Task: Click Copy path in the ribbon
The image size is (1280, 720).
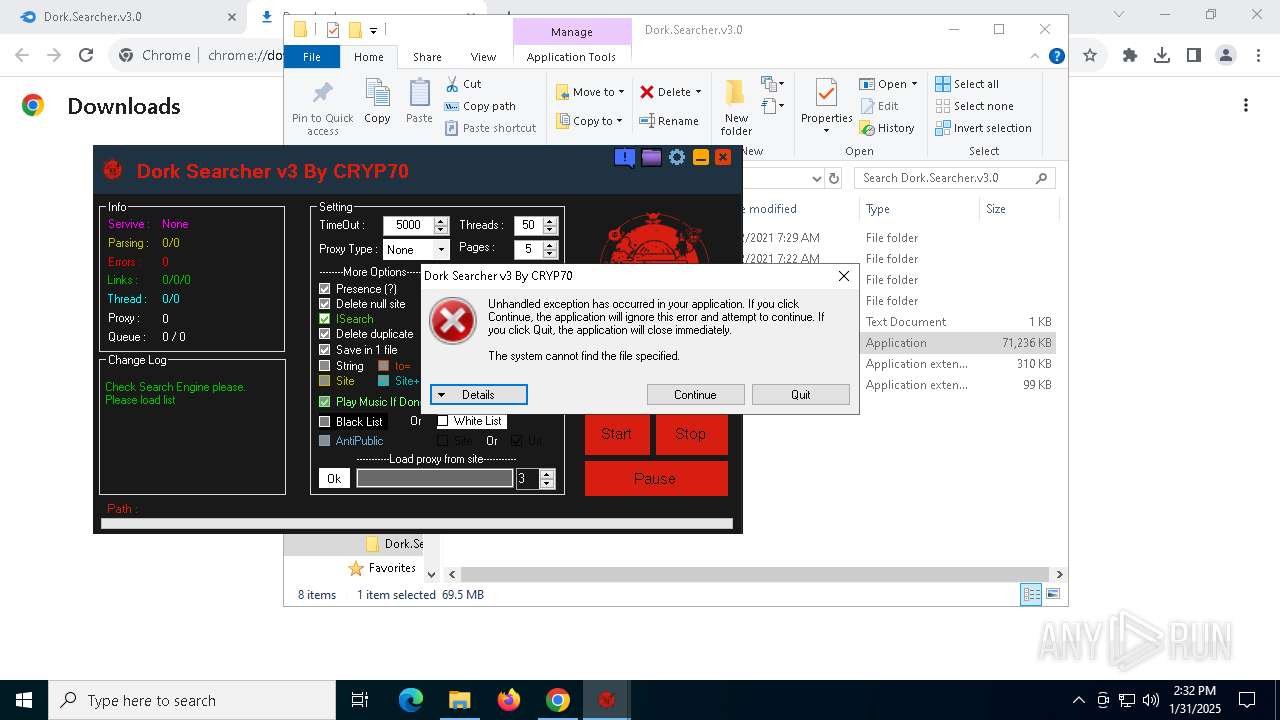Action: [480, 106]
